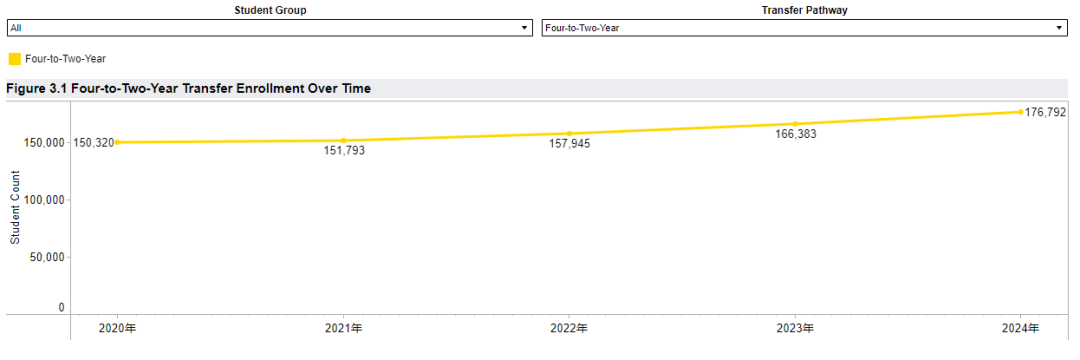Click the Transfer Pathway filter heading
Screen dimensions: 1080x360
[x=804, y=10]
